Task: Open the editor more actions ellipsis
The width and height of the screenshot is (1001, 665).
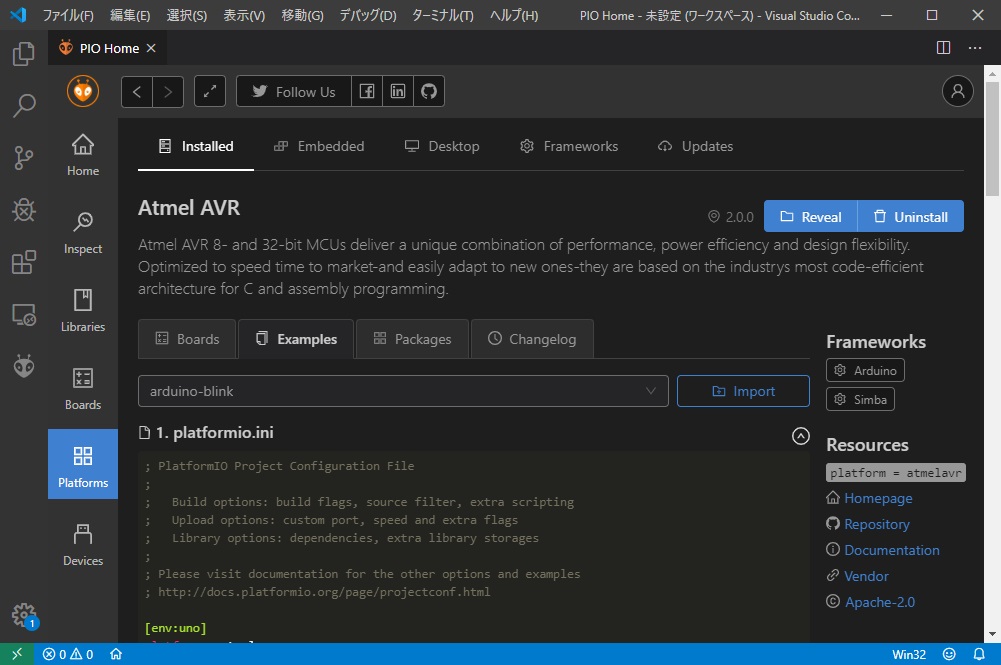Action: pos(975,48)
